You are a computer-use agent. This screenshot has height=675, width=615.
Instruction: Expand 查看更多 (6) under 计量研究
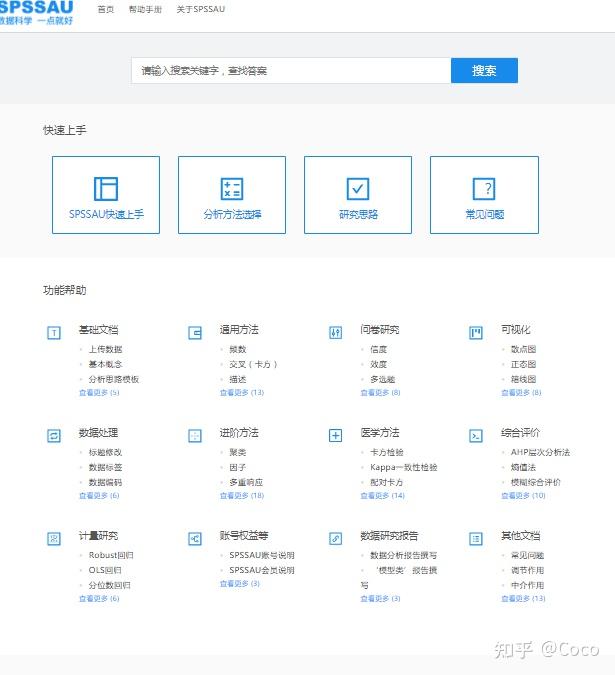(x=99, y=598)
